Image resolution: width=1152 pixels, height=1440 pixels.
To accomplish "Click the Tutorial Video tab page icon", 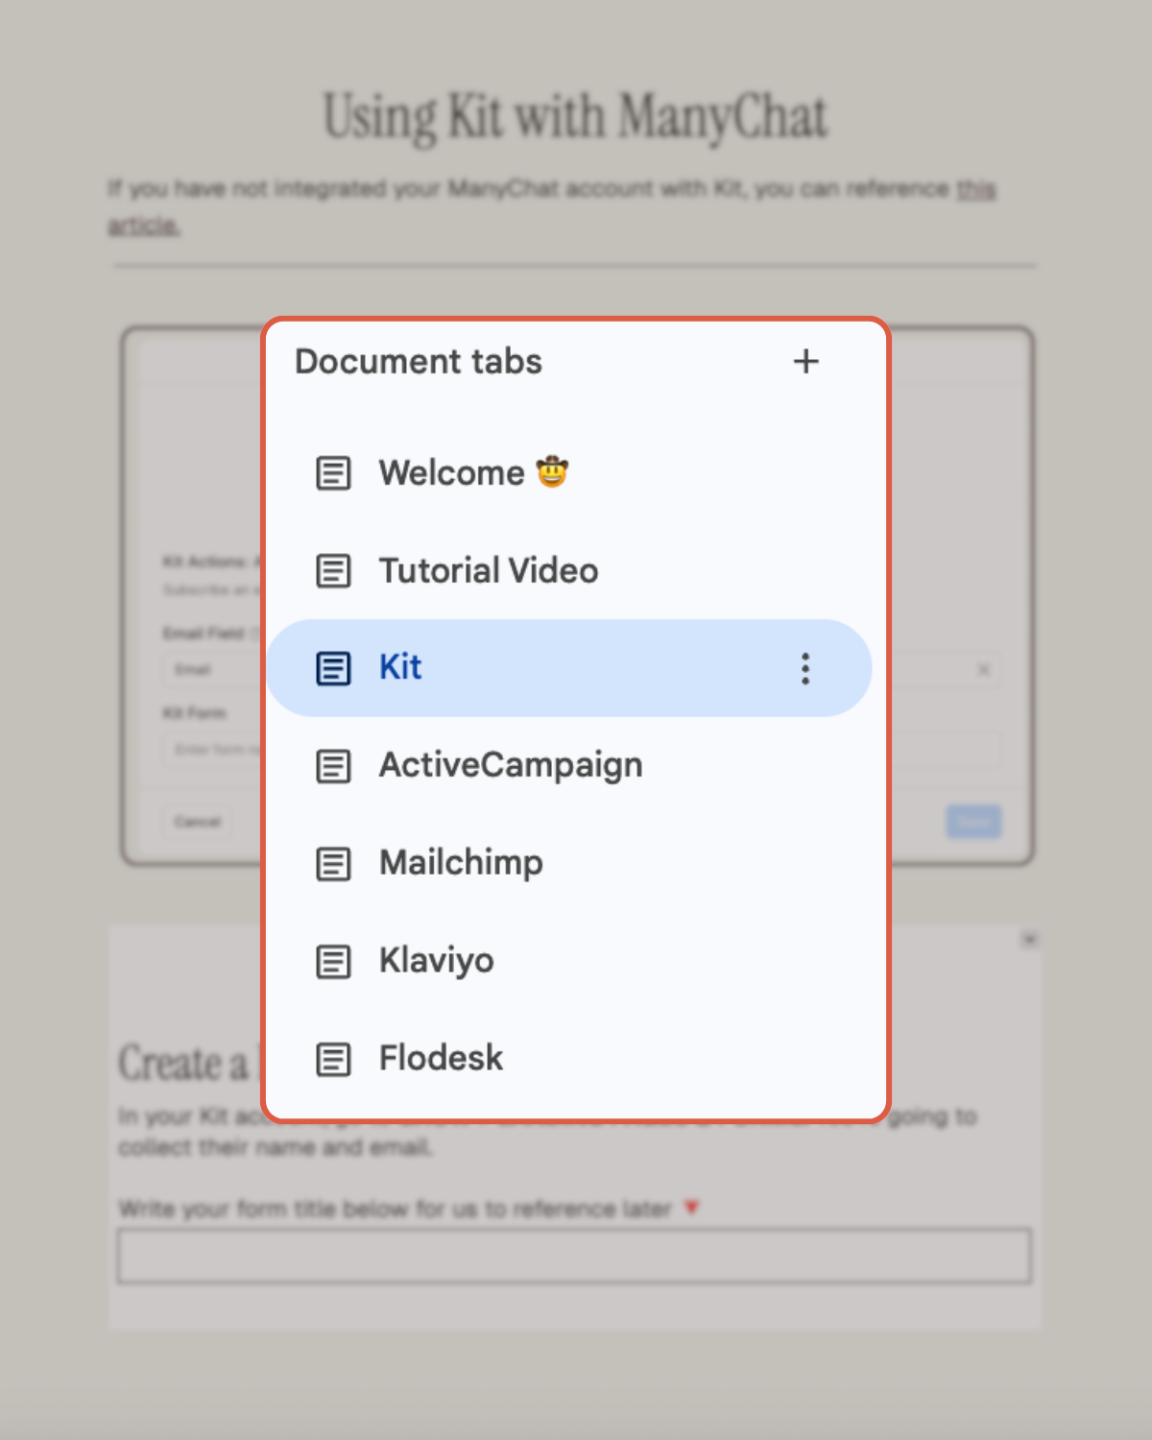I will pos(333,571).
